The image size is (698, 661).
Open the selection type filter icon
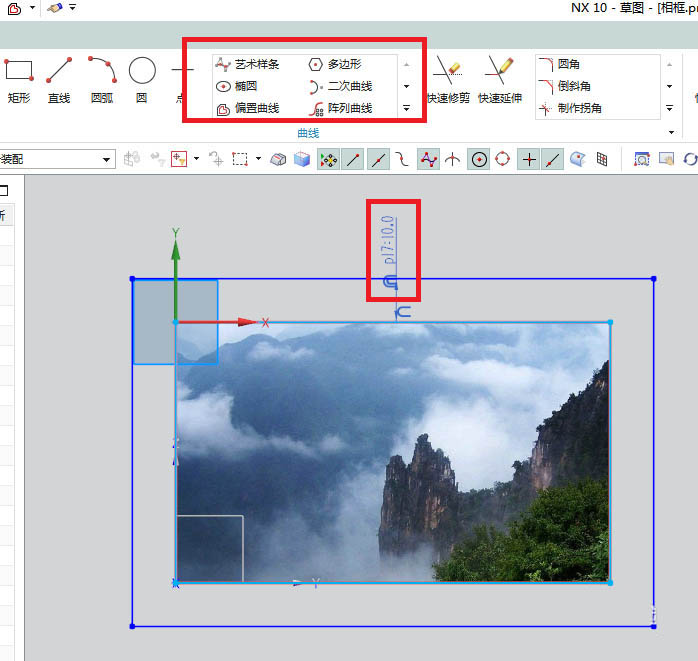[x=179, y=159]
